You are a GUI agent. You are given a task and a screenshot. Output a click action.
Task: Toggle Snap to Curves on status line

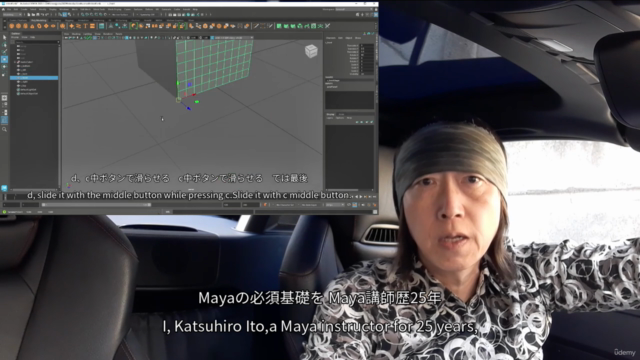pos(87,15)
